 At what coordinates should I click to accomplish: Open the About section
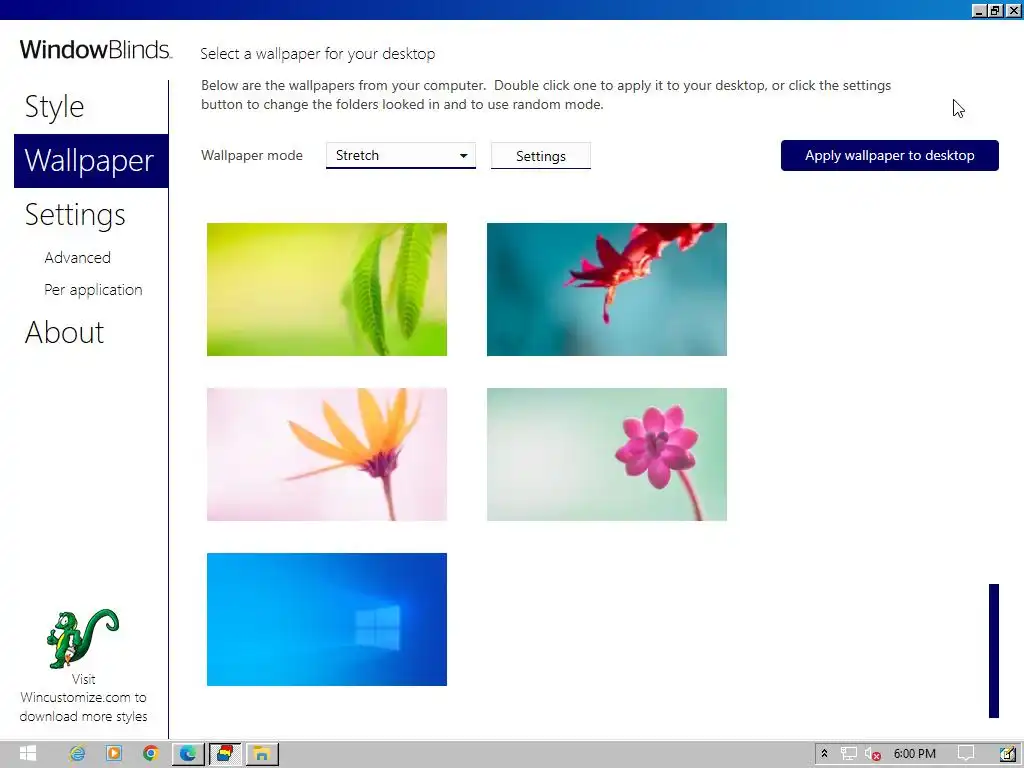64,332
